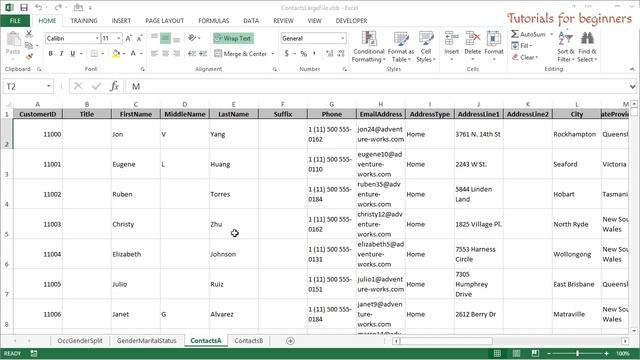Open the OccGenderSplit sheet tab

pyautogui.click(x=80, y=341)
